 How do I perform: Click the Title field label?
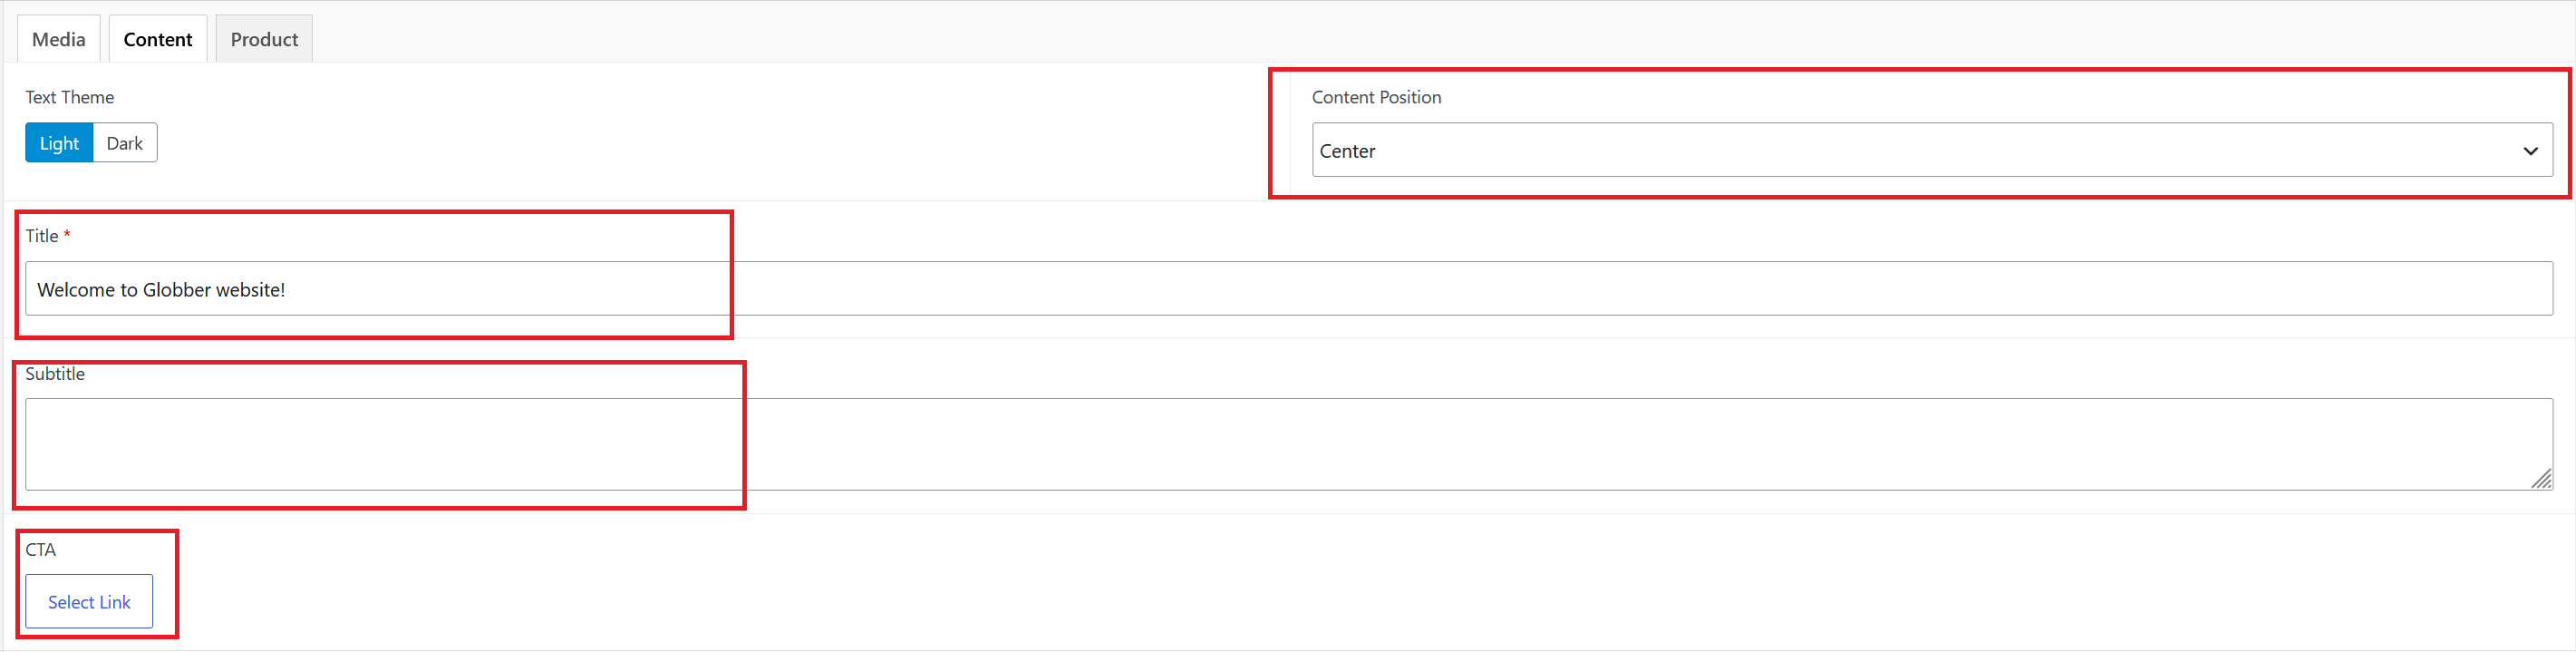(x=42, y=236)
